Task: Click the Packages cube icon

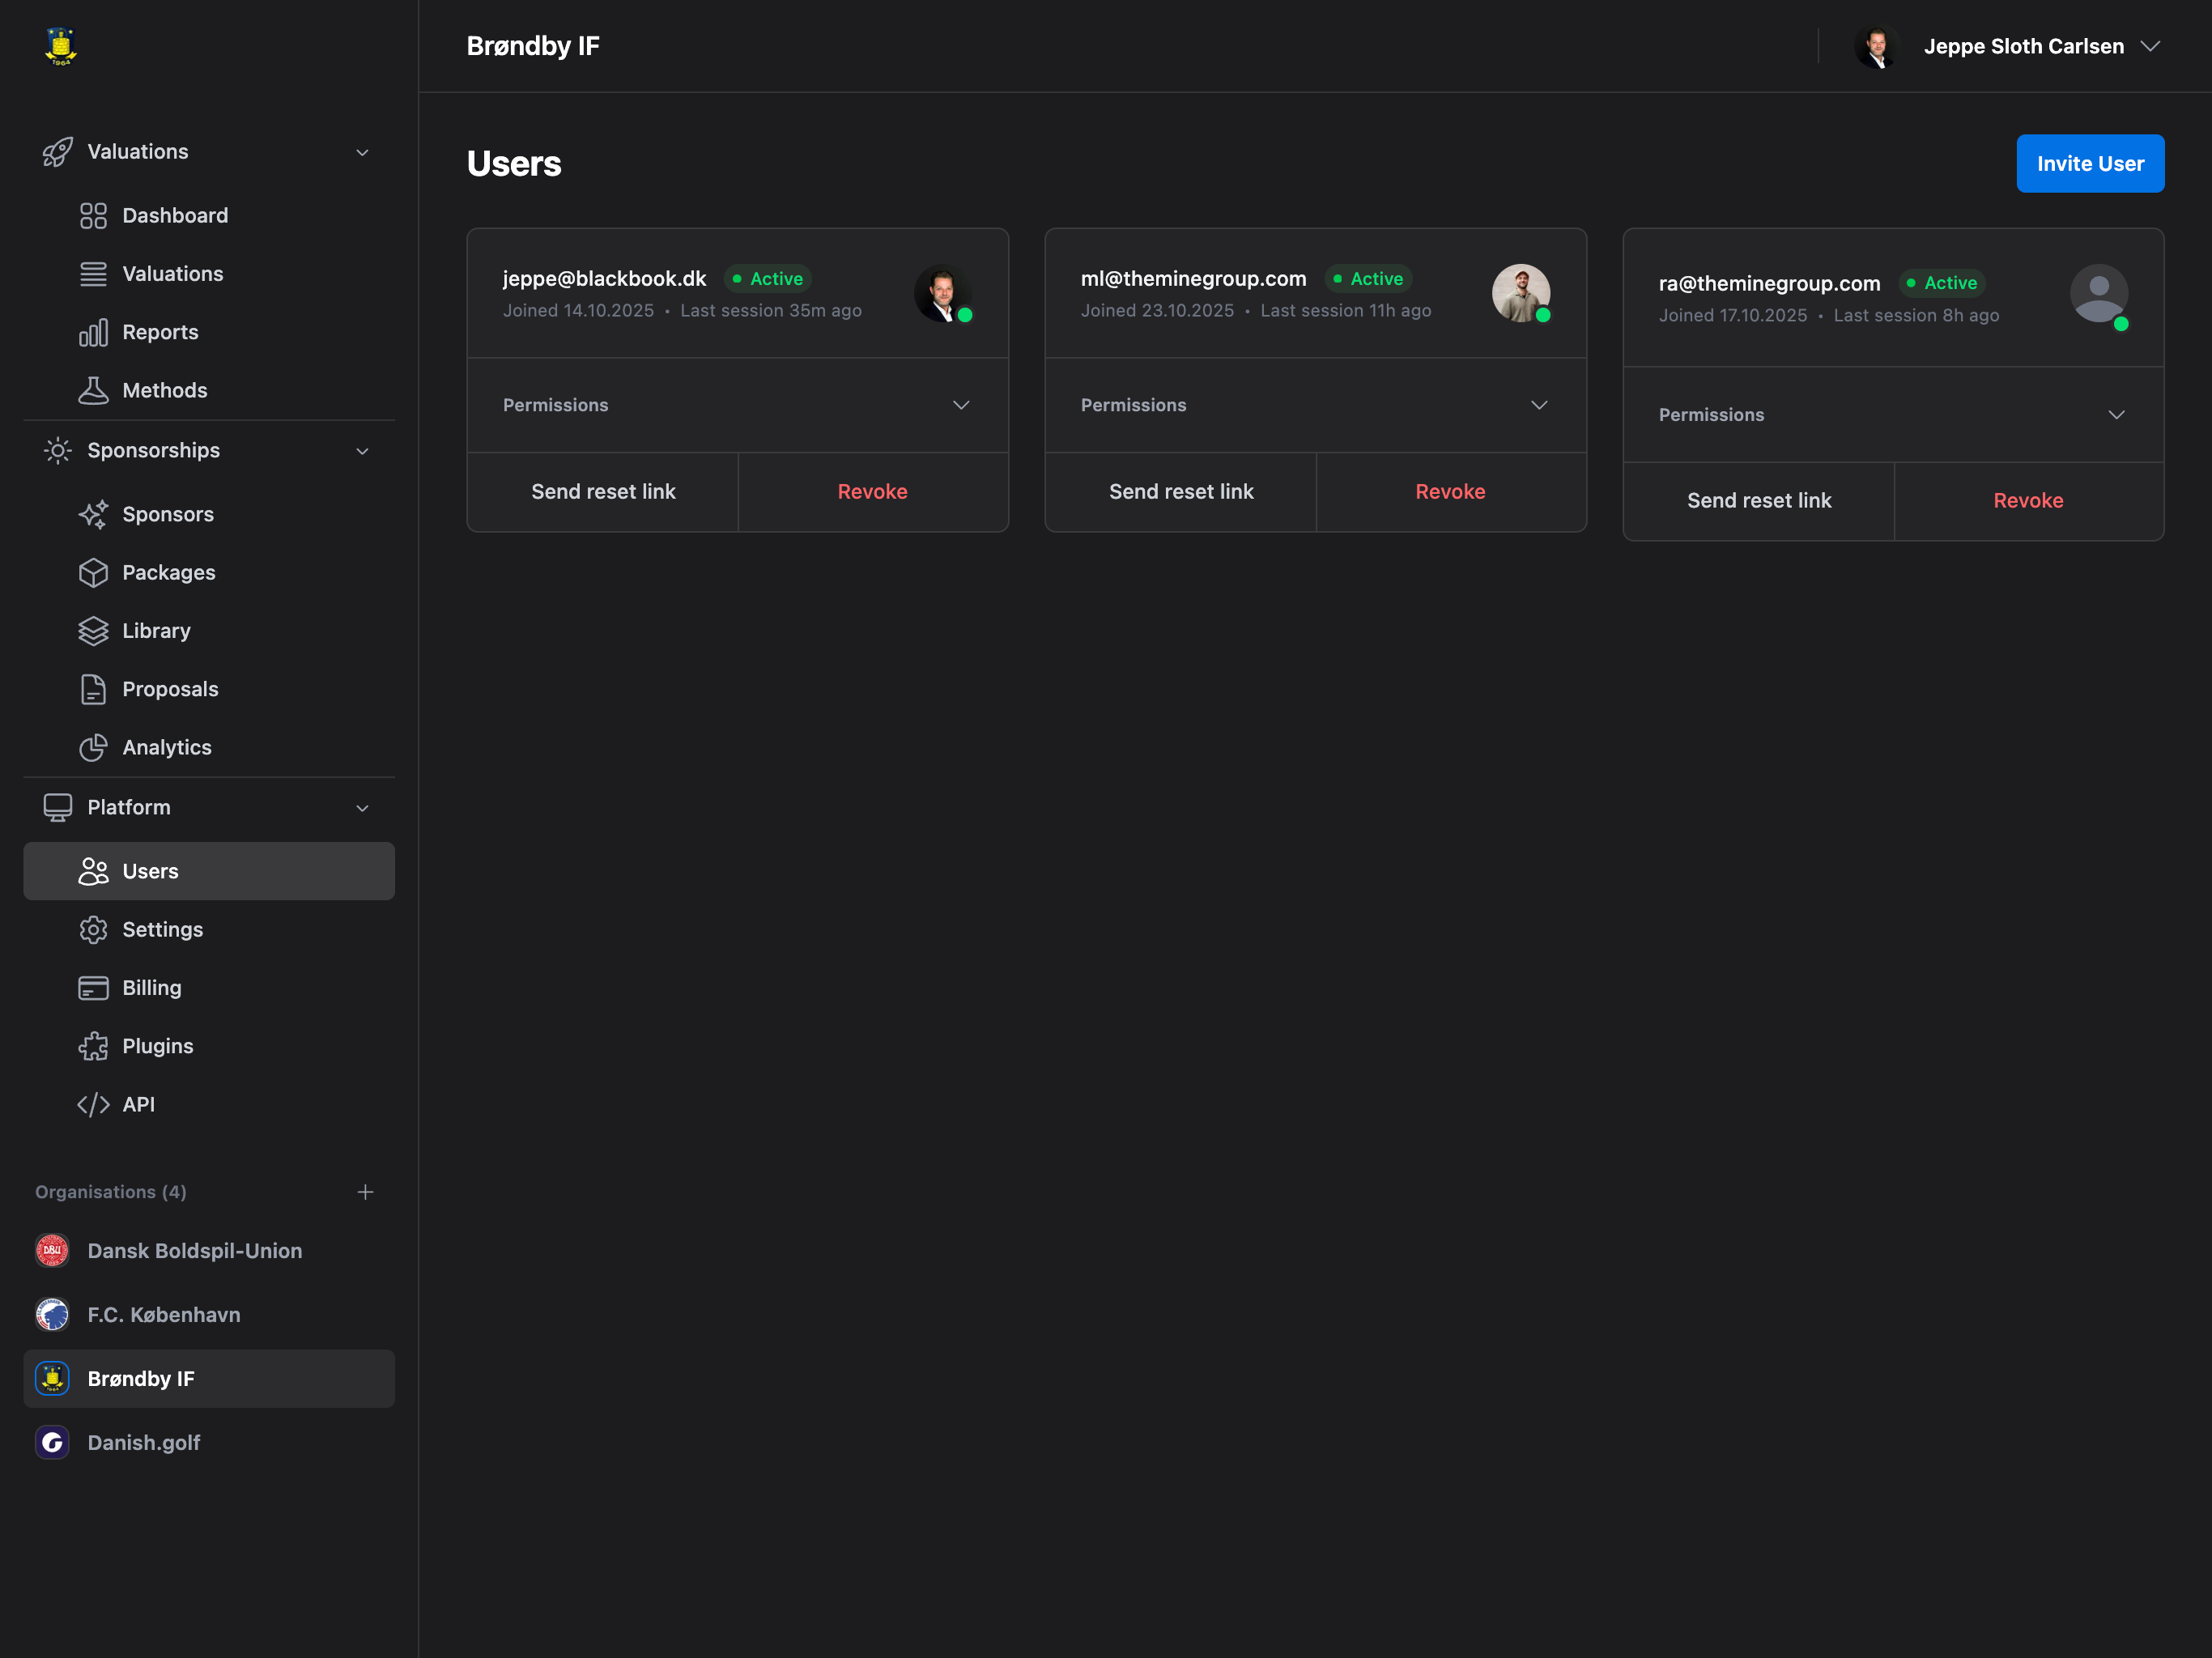Action: pos(93,573)
